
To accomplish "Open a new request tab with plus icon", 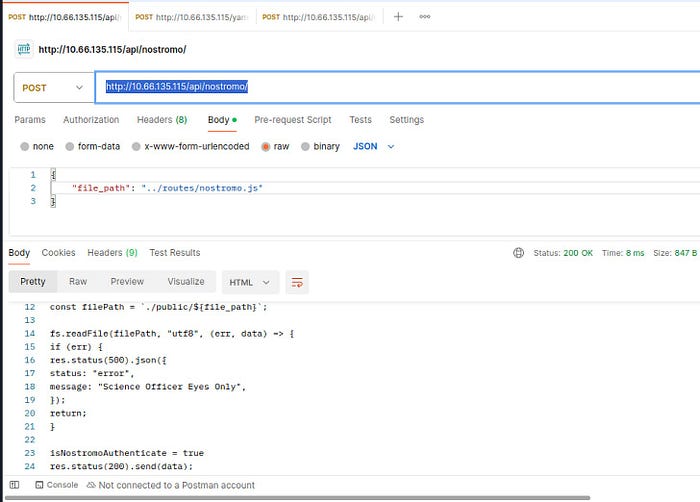I will pos(398,17).
